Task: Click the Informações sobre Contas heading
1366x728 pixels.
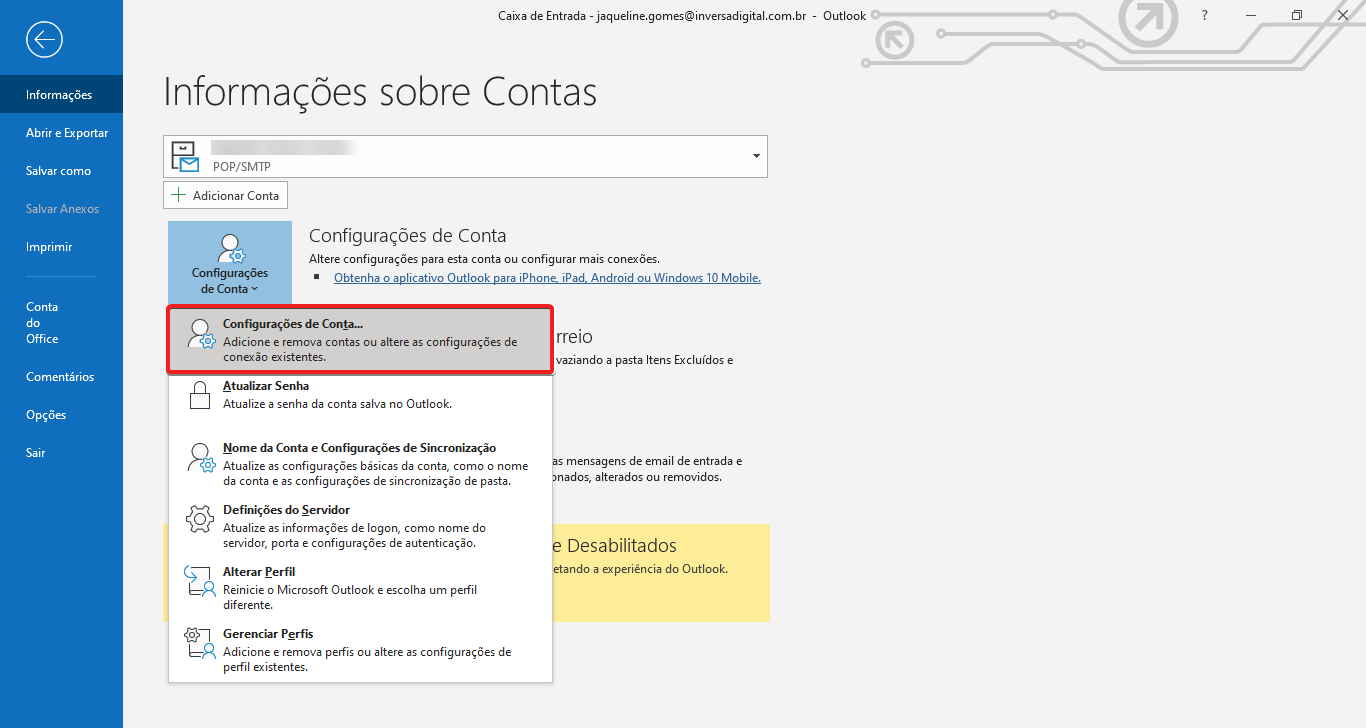Action: tap(380, 92)
